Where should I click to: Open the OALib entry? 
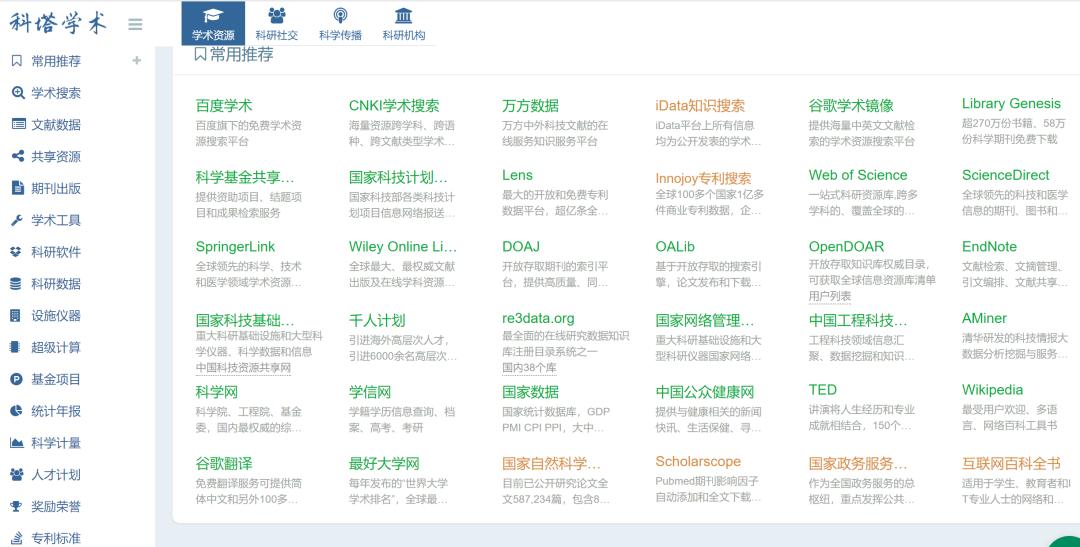pyautogui.click(x=675, y=247)
